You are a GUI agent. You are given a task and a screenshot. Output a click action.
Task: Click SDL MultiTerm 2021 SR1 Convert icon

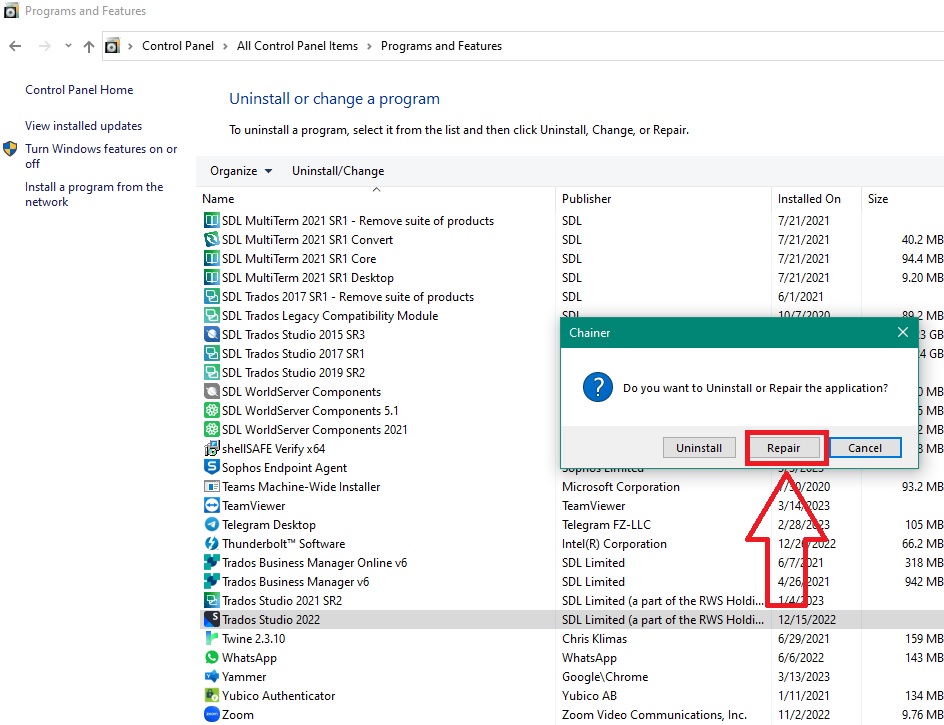(211, 240)
